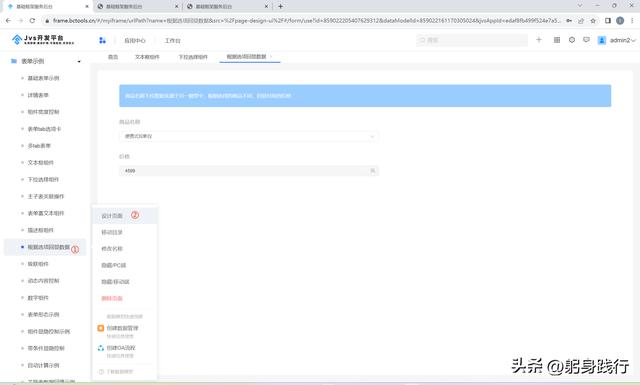Click the greyed bottom context menu entry
This screenshot has width=640, height=385.
116,372
